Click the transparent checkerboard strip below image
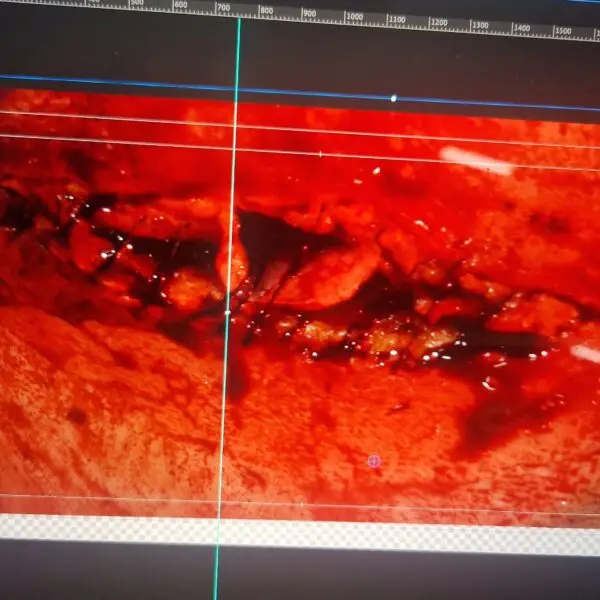The width and height of the screenshot is (600, 600). 300,528
